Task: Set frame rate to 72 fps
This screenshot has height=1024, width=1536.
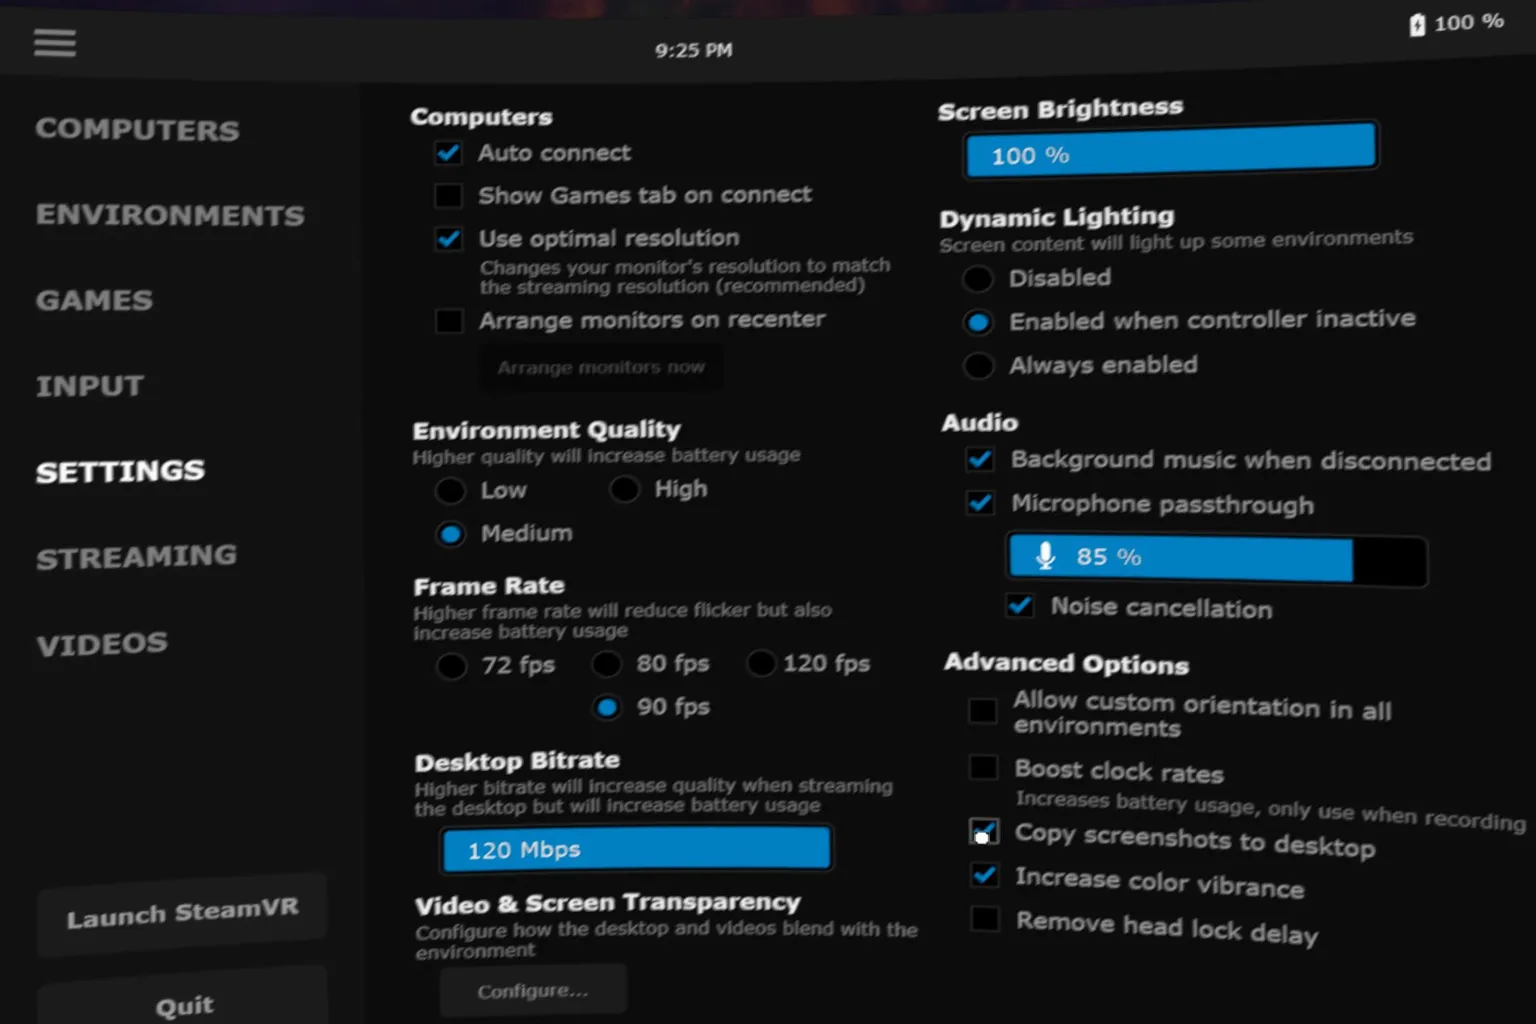Action: coord(451,666)
